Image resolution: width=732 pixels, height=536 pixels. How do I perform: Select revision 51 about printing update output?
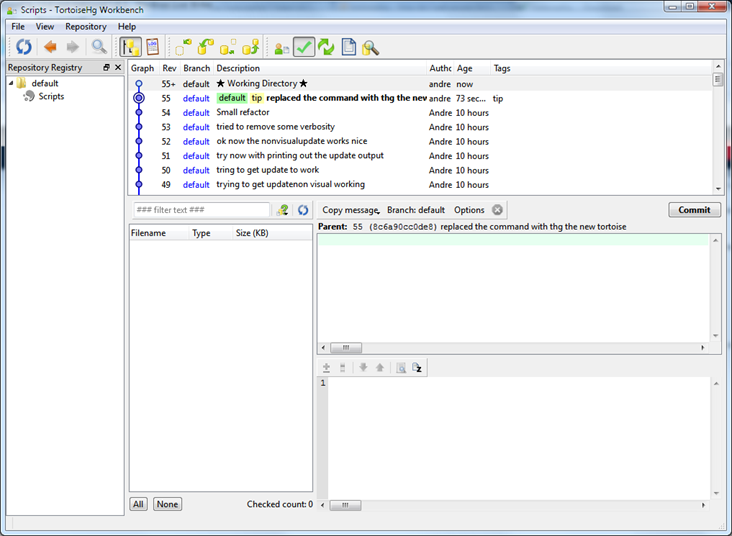(420, 156)
